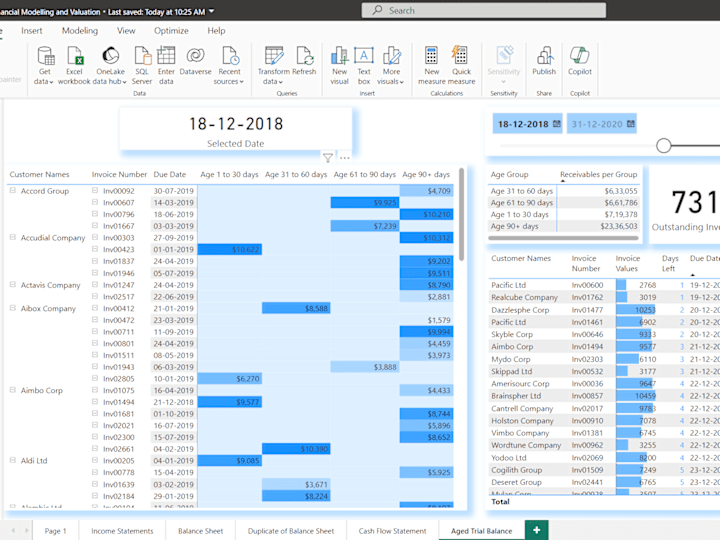The height and width of the screenshot is (540, 720).
Task: Click the Search input box
Action: 484,10
